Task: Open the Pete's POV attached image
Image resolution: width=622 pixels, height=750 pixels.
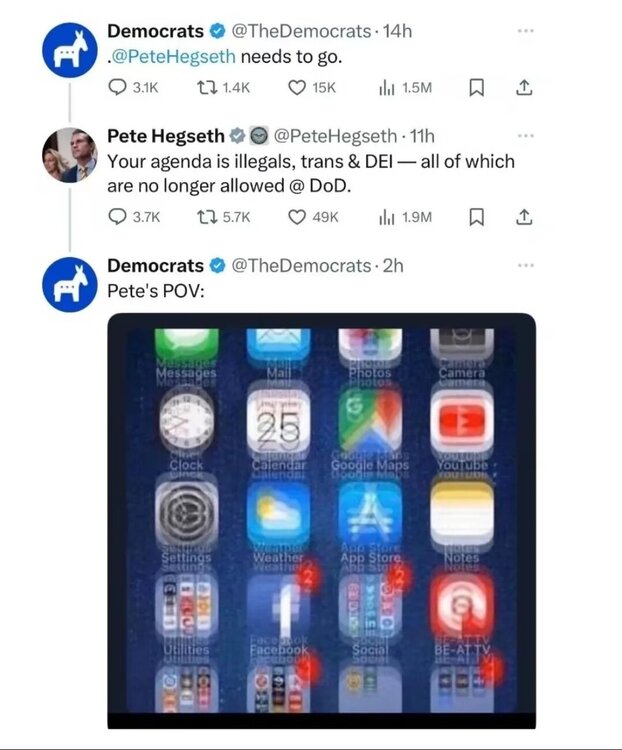Action: click(322, 520)
